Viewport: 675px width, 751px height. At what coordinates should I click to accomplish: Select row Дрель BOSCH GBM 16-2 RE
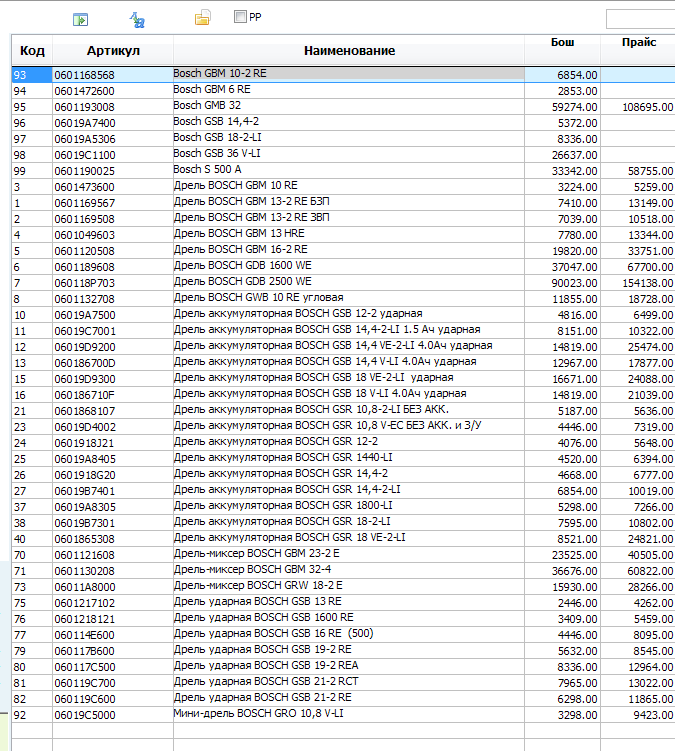tap(343, 250)
